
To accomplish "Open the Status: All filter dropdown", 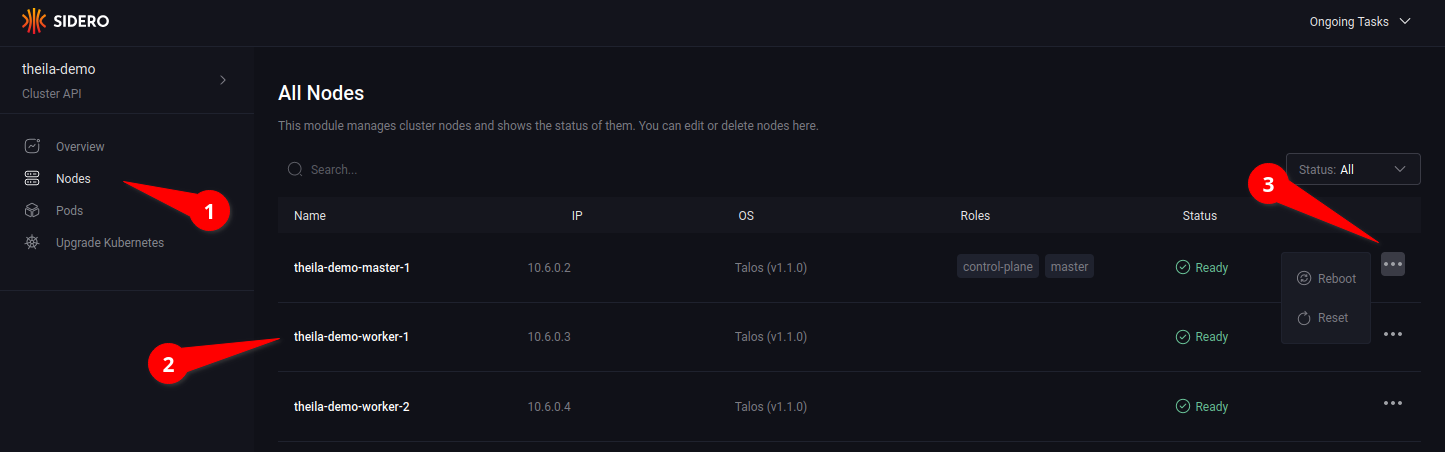I will tap(1352, 170).
